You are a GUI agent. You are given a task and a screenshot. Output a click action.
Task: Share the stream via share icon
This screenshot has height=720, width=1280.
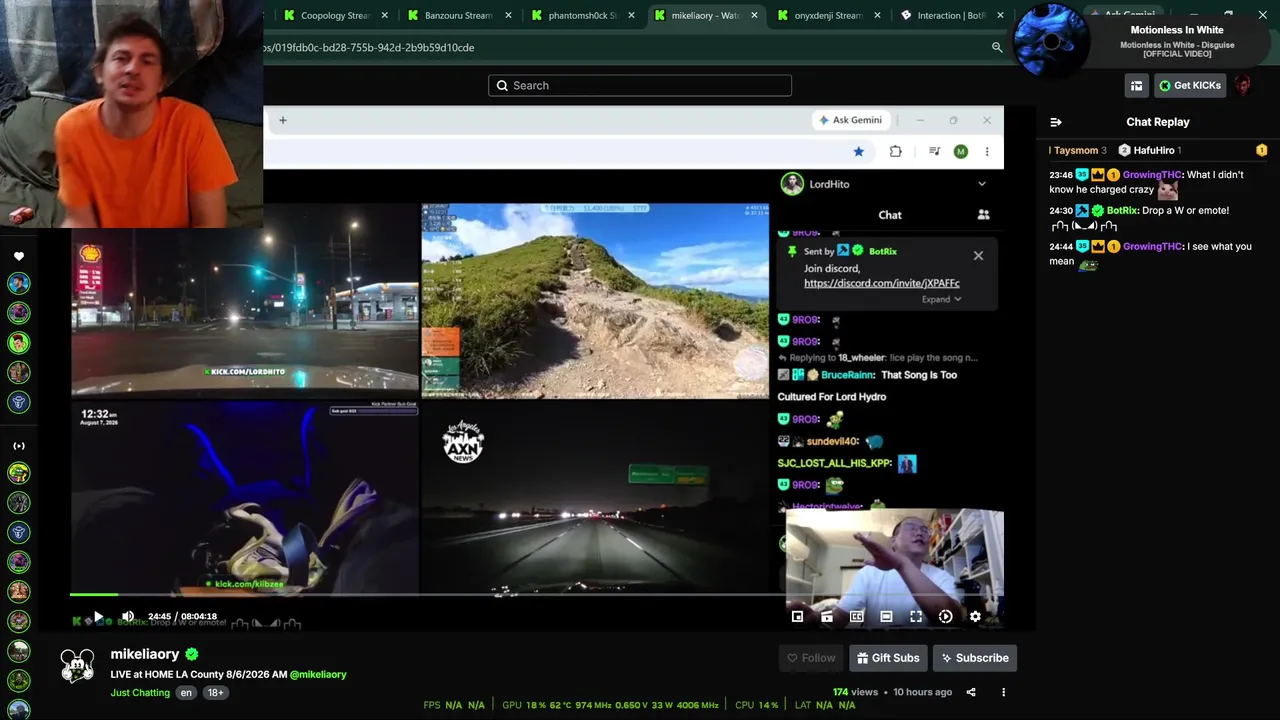(971, 692)
